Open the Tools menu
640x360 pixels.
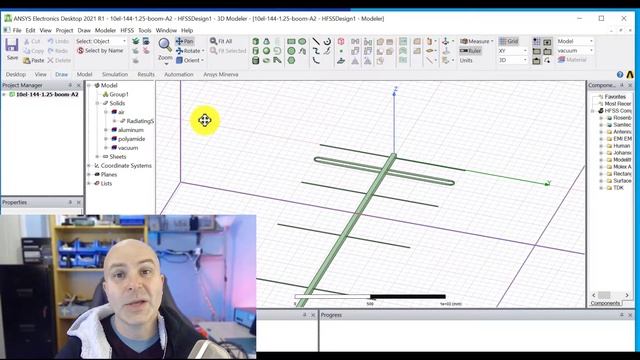144,30
